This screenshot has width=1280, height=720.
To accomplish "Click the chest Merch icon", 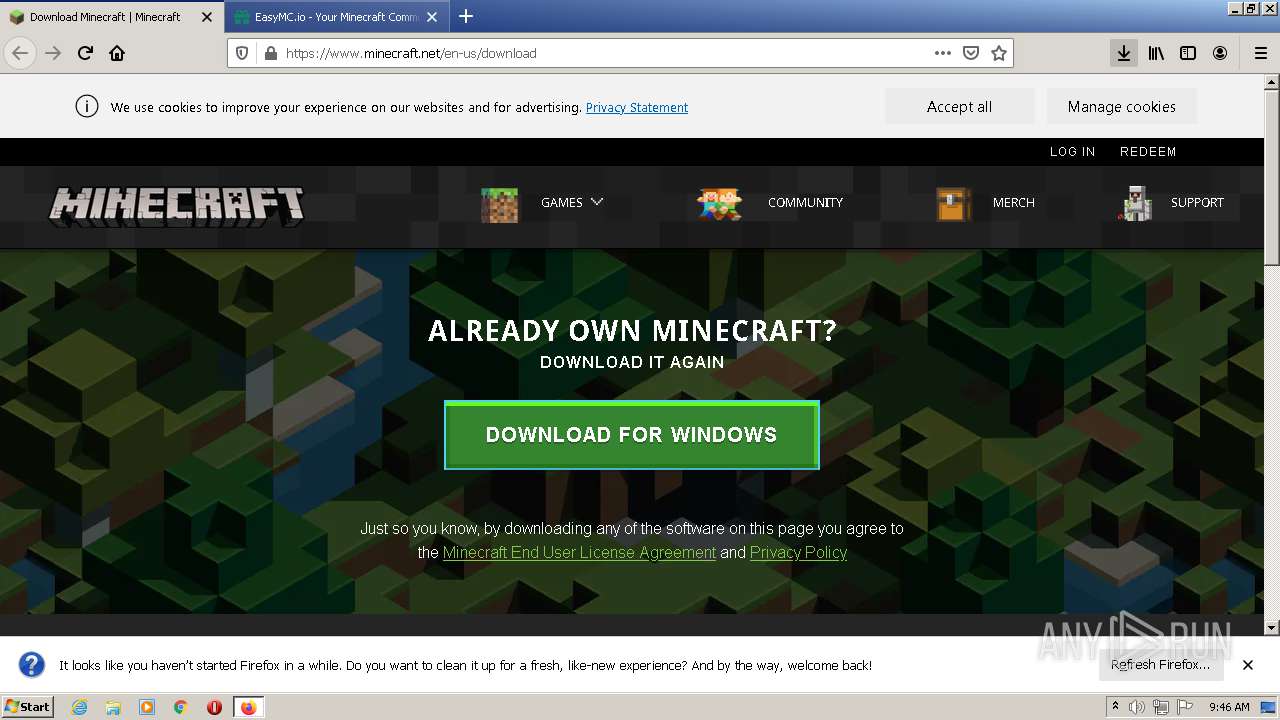I will (x=953, y=204).
